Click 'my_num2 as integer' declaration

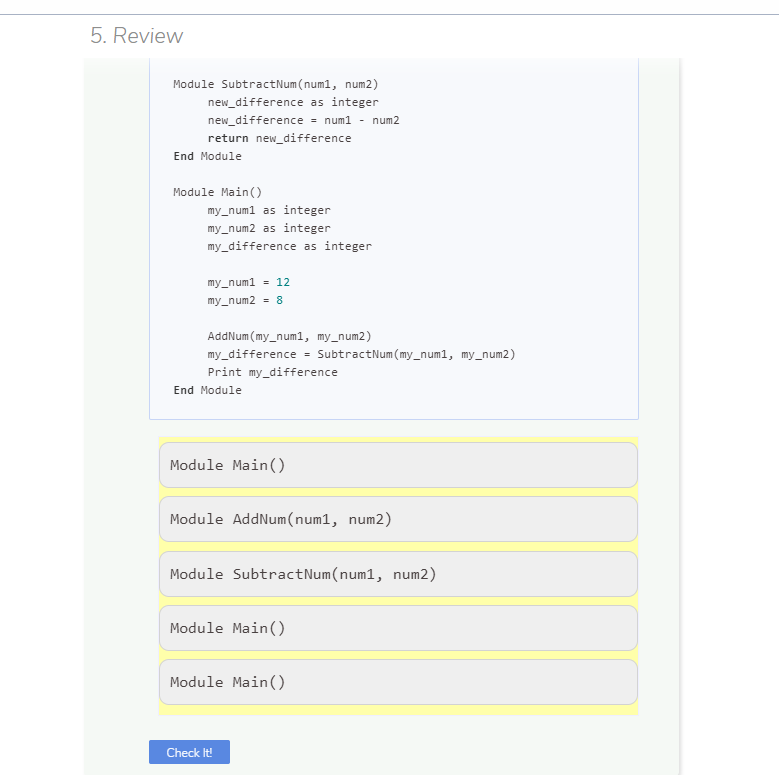pos(269,228)
